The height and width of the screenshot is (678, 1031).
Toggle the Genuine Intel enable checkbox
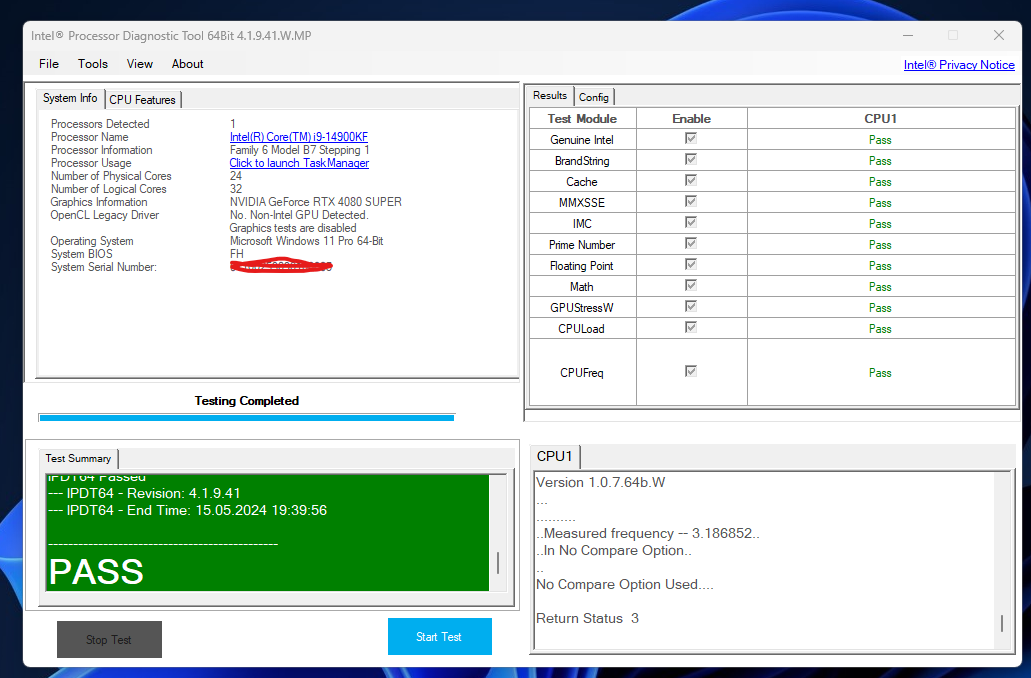click(x=690, y=138)
